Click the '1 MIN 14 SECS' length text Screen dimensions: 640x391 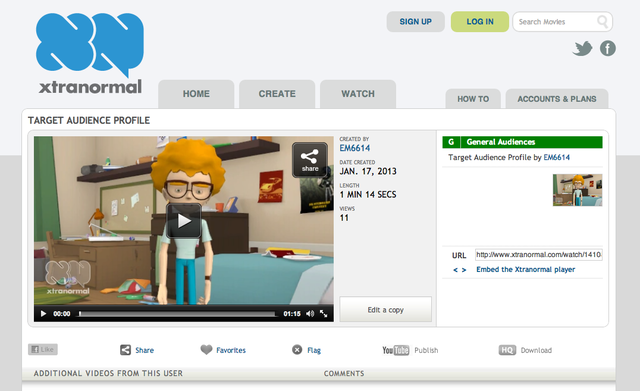tap(368, 195)
